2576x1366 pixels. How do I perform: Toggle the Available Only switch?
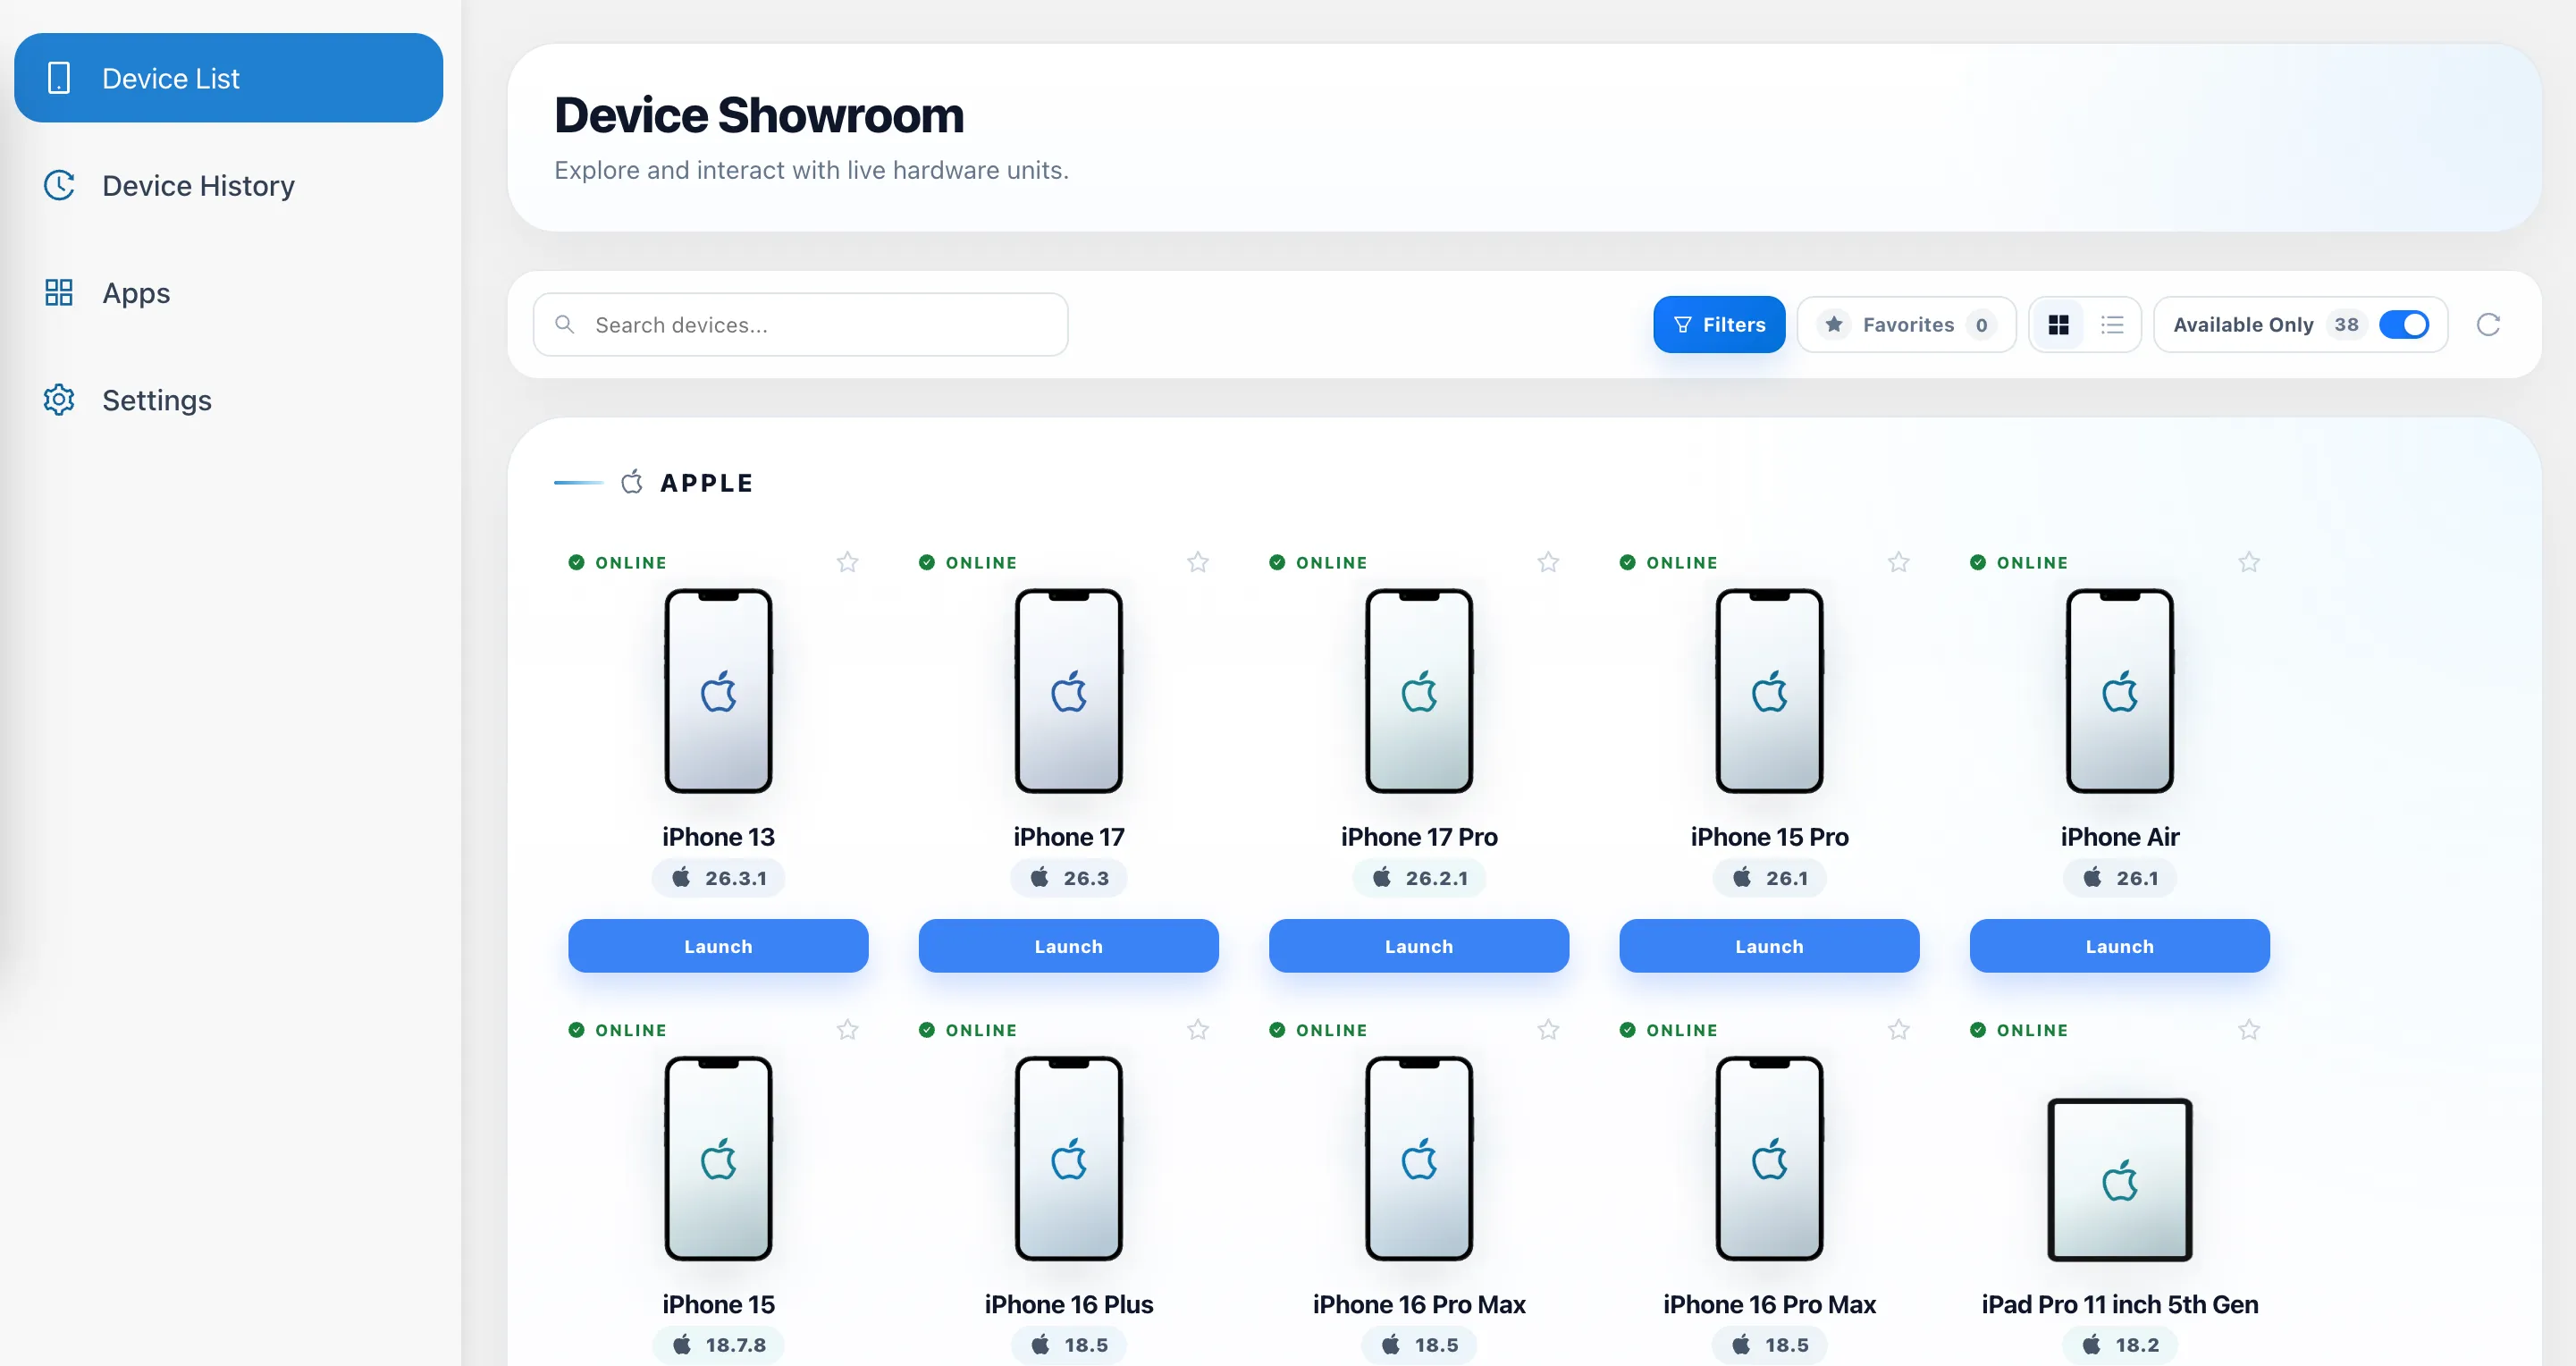(x=2404, y=325)
